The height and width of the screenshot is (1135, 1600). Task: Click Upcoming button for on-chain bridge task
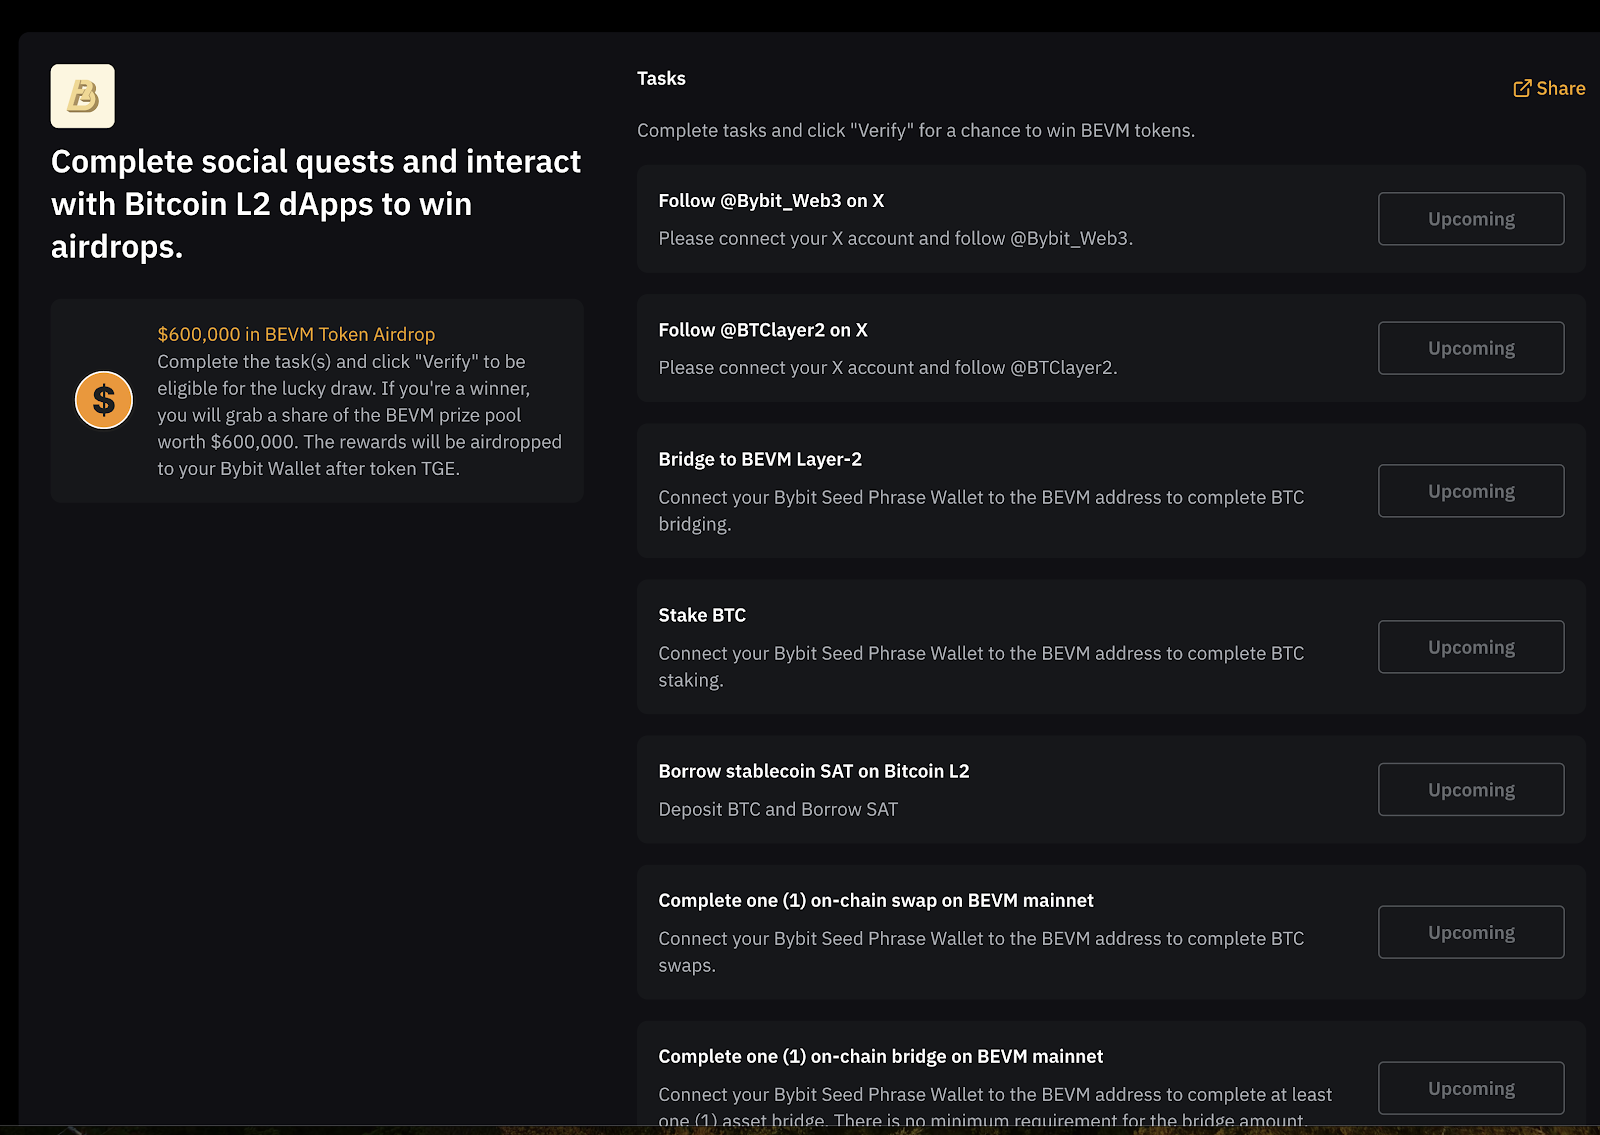pos(1471,1088)
